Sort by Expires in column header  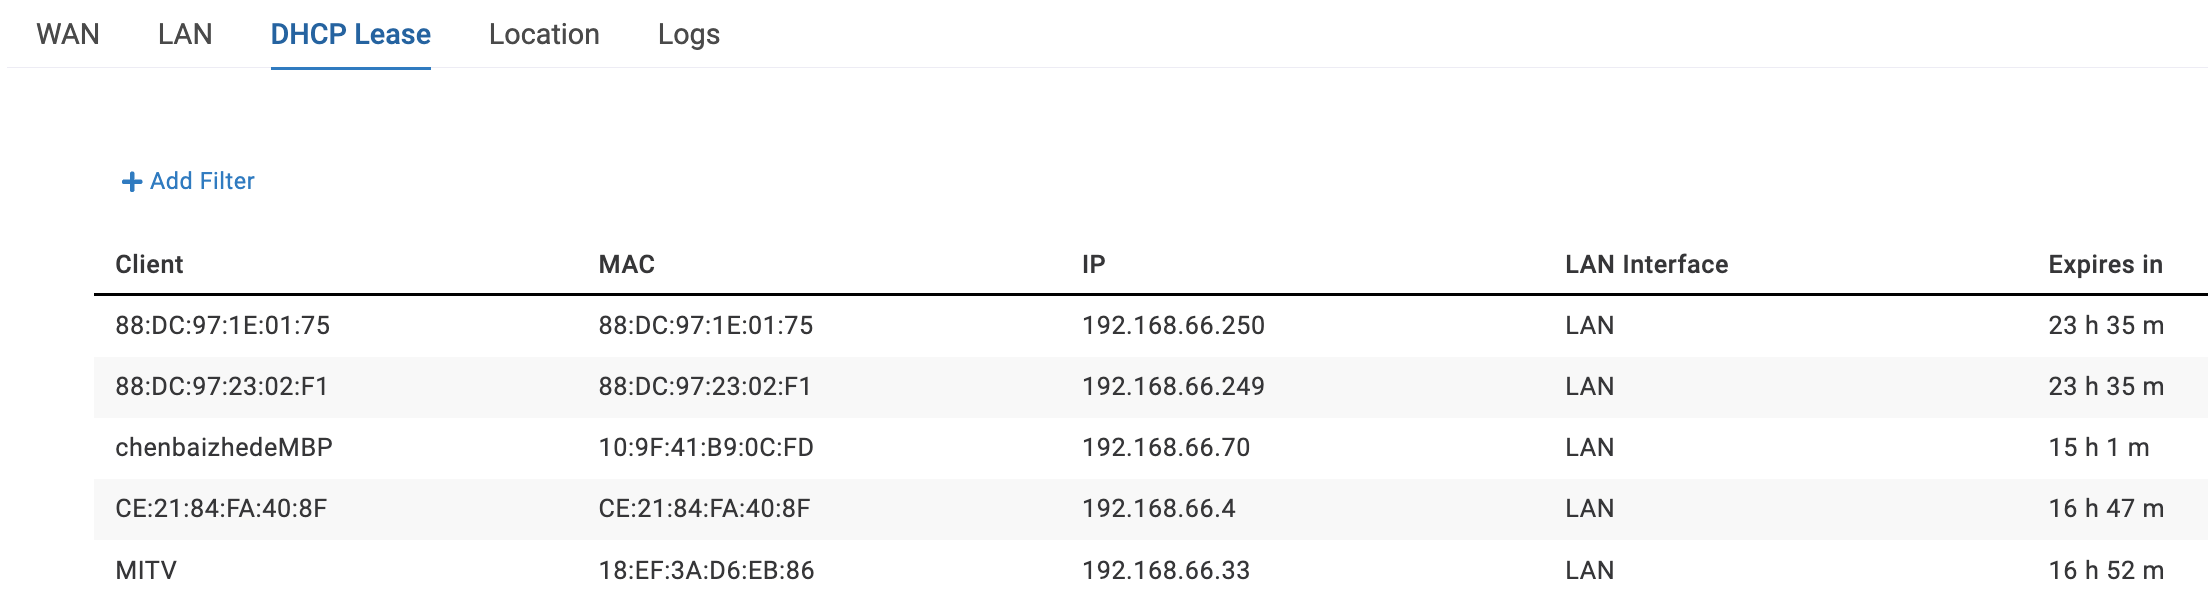2105,264
